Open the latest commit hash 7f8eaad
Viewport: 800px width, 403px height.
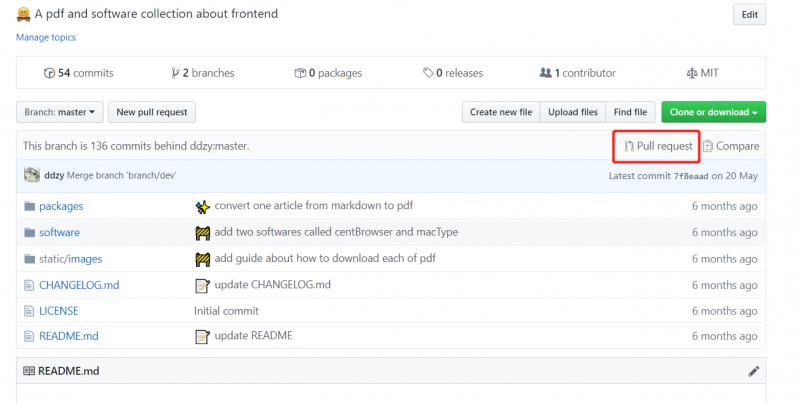pyautogui.click(x=692, y=175)
